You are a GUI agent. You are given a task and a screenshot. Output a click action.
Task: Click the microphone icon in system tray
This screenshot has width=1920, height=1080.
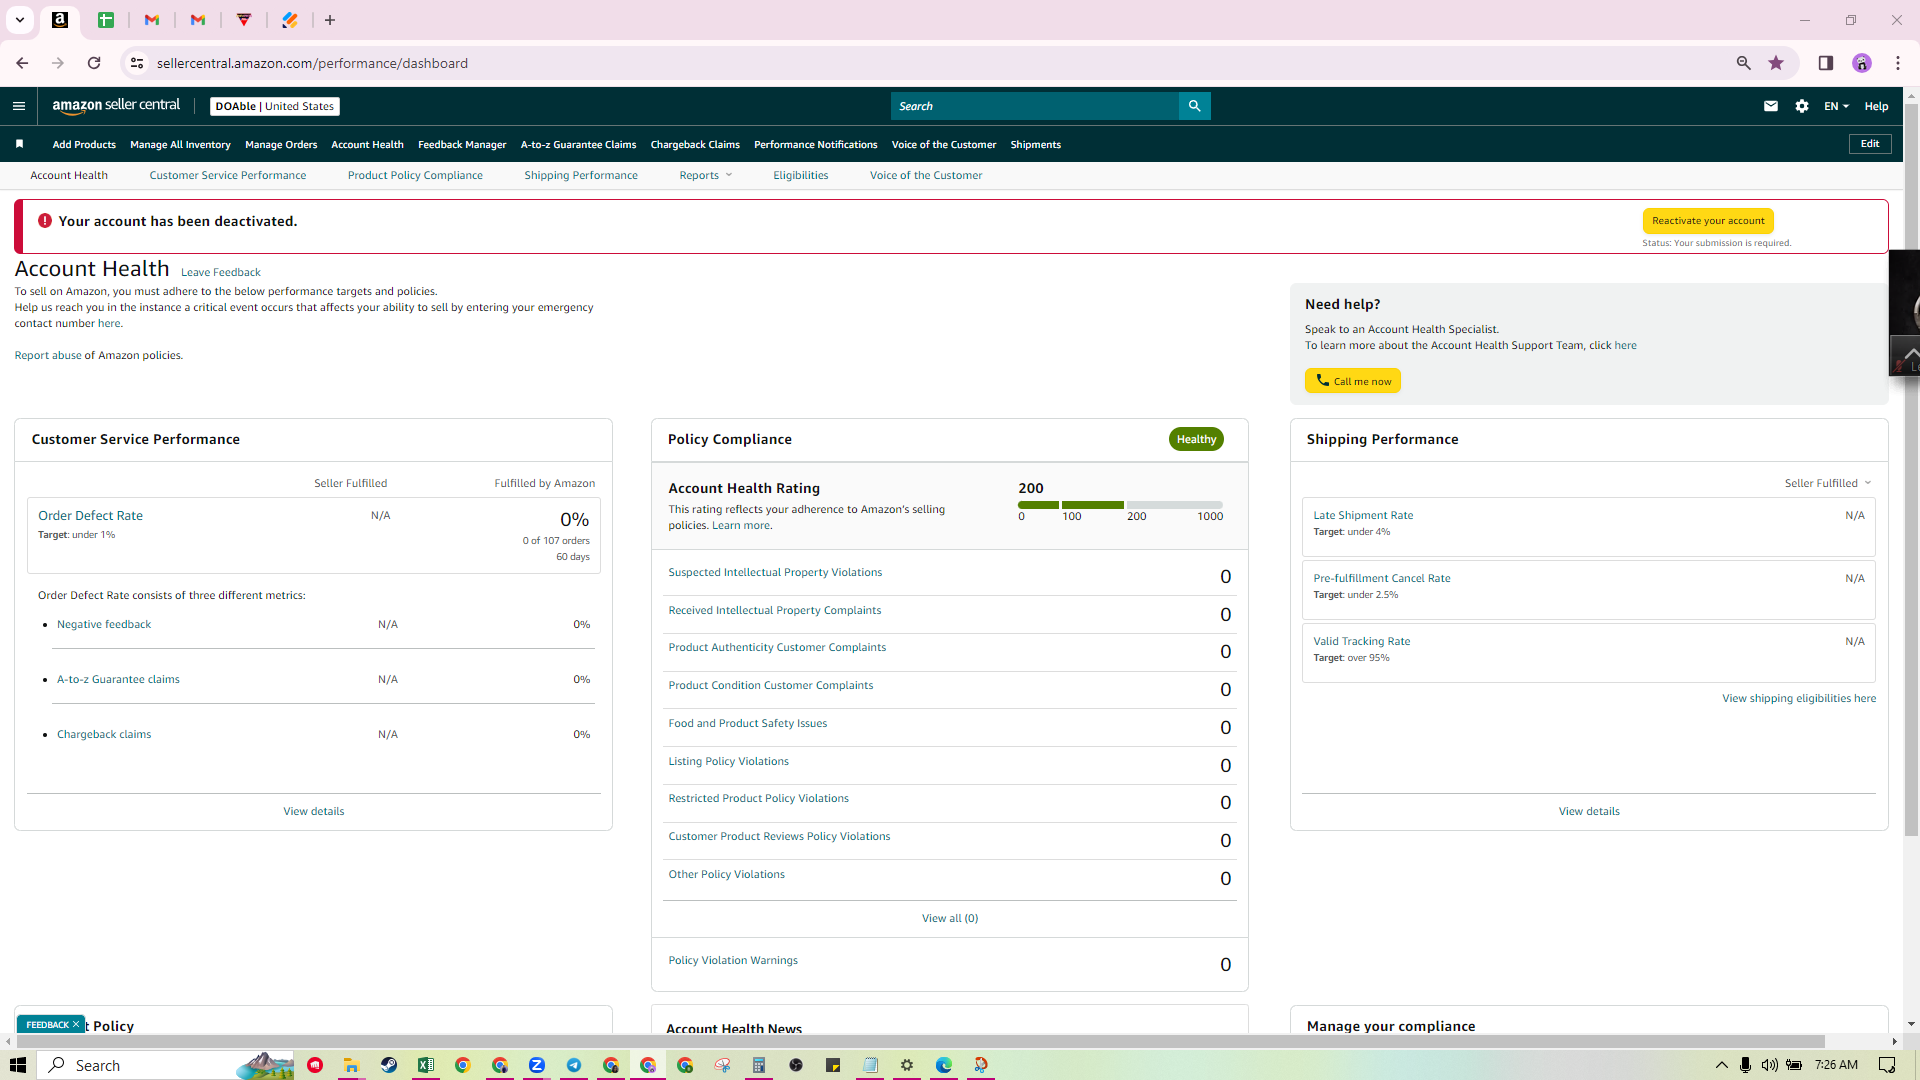pyautogui.click(x=1745, y=1065)
